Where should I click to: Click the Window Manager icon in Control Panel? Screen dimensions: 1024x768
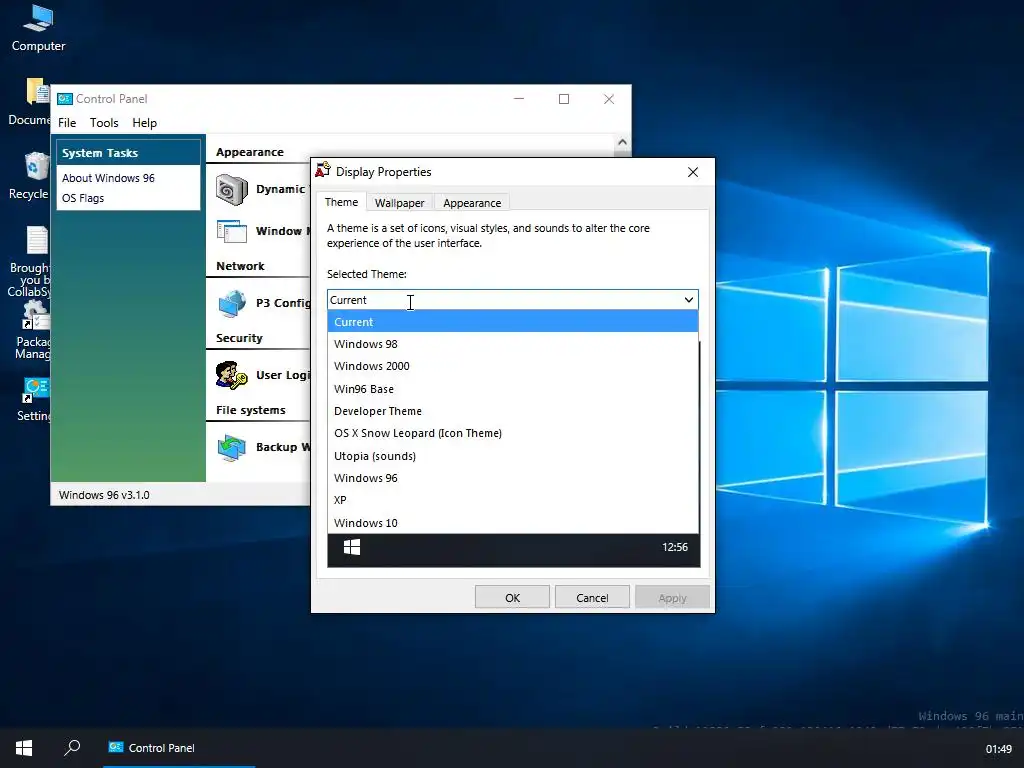[x=232, y=231]
